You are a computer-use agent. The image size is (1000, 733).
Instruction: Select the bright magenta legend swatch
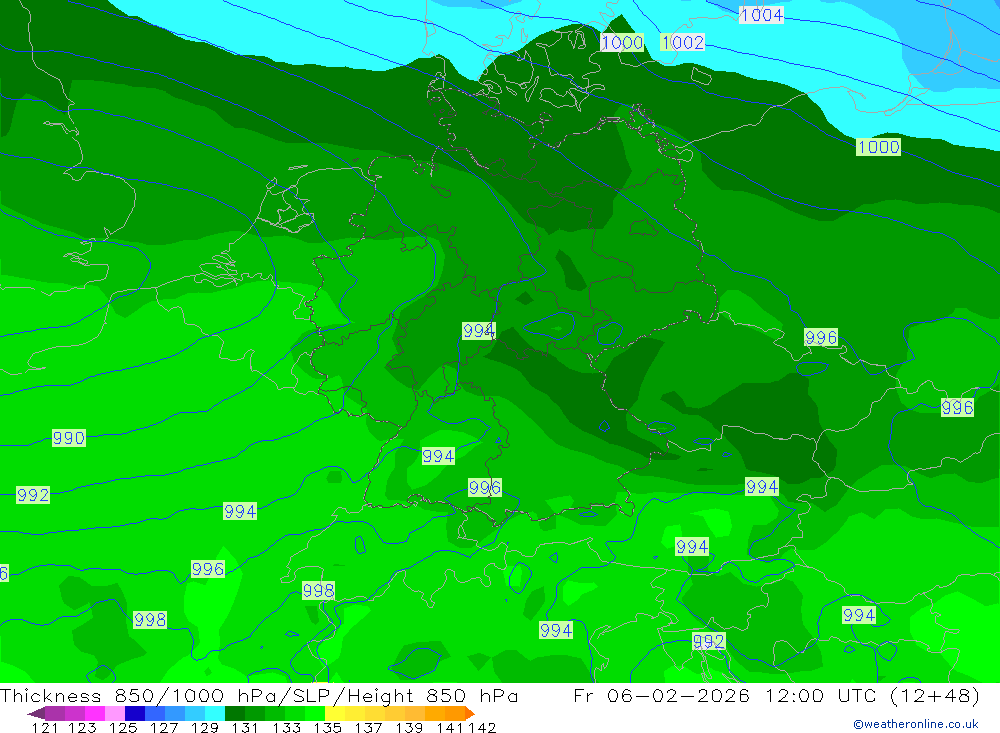[x=95, y=713]
